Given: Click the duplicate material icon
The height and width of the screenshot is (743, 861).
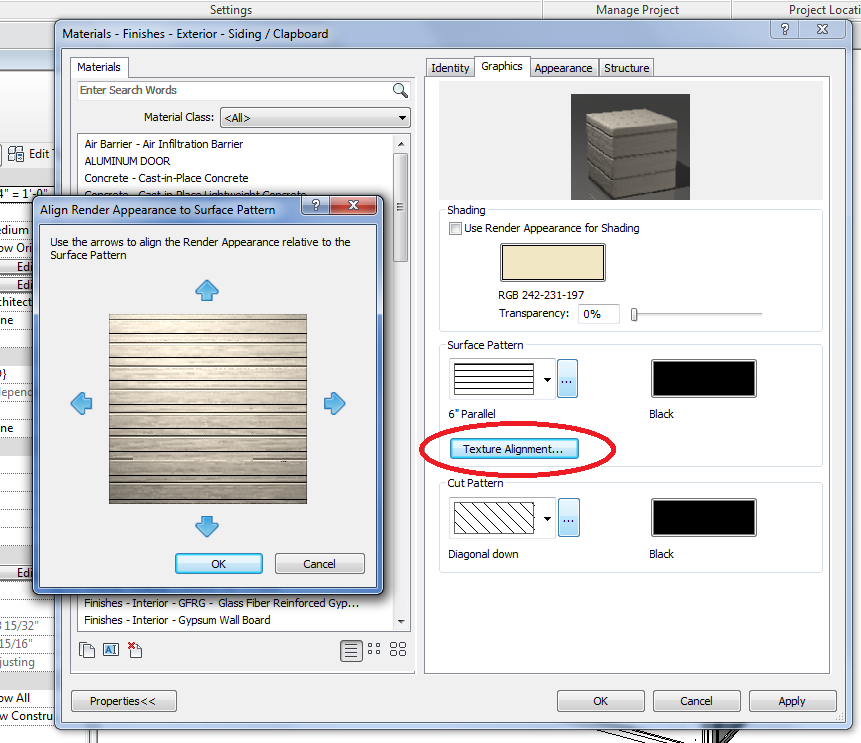Looking at the screenshot, I should (x=87, y=650).
